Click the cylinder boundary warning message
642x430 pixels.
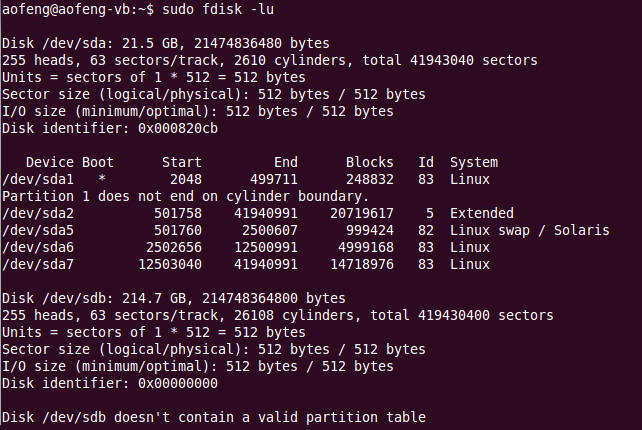(185, 196)
